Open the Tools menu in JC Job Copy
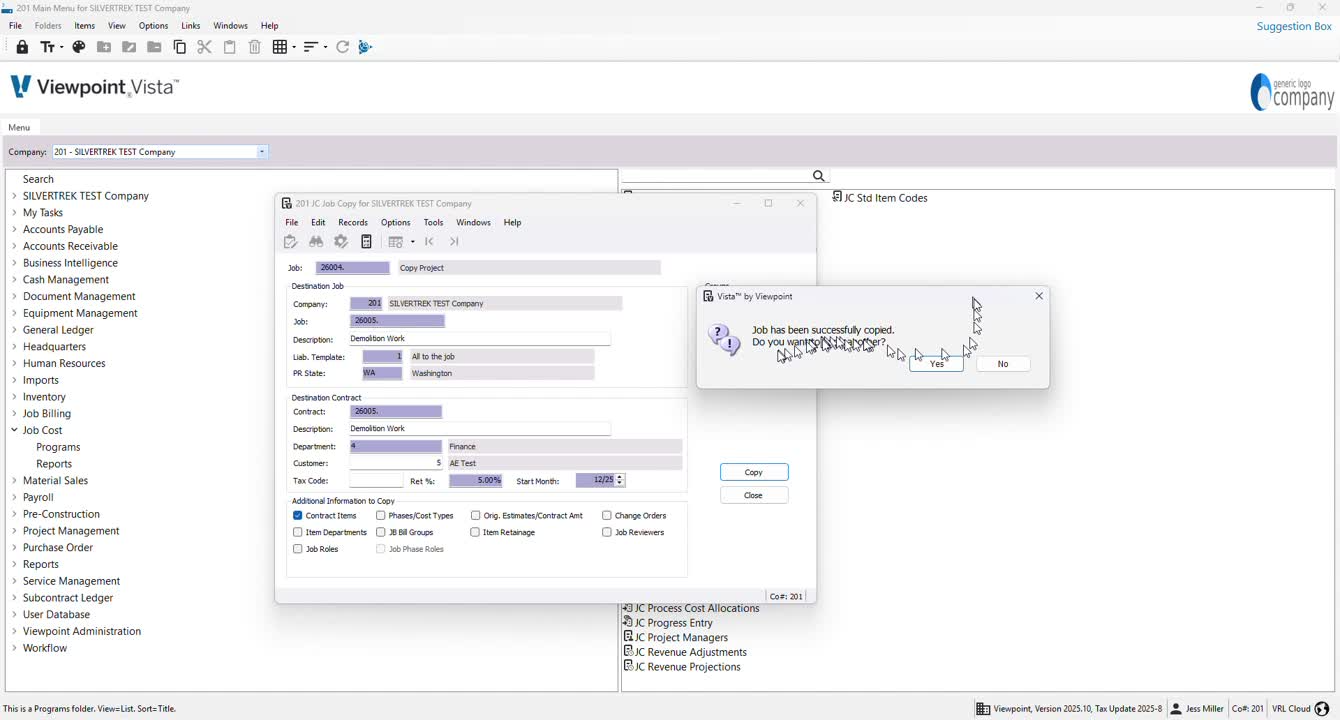 click(433, 223)
